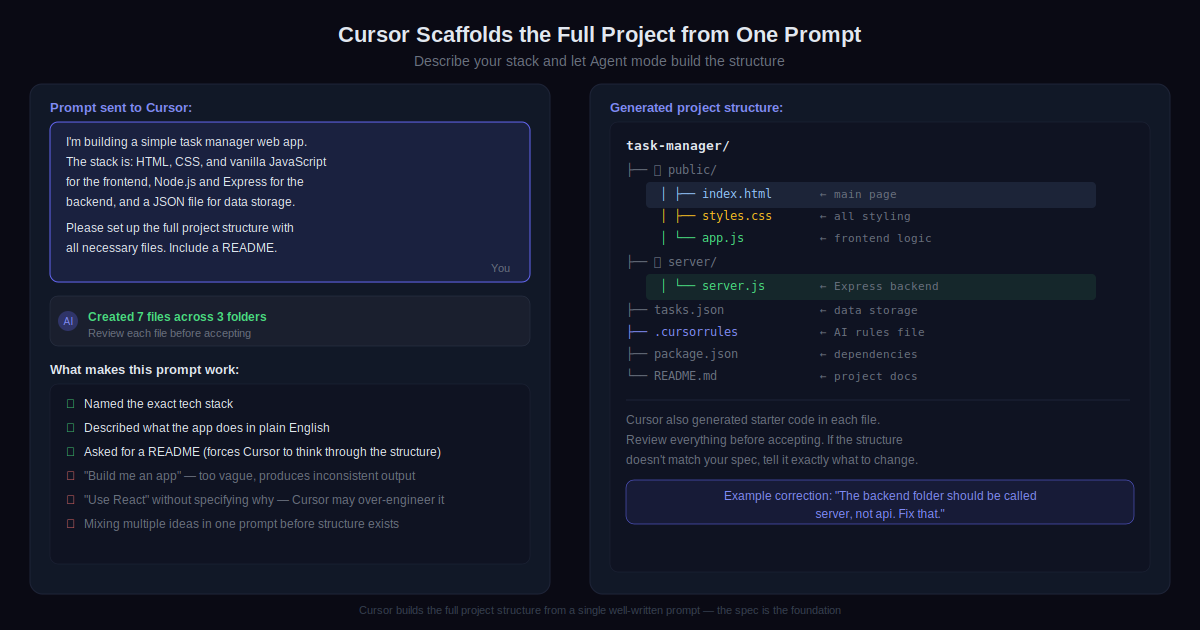Screen dimensions: 1200x630
Task: Click the red marker before "Use React"
Action: click(x=70, y=500)
